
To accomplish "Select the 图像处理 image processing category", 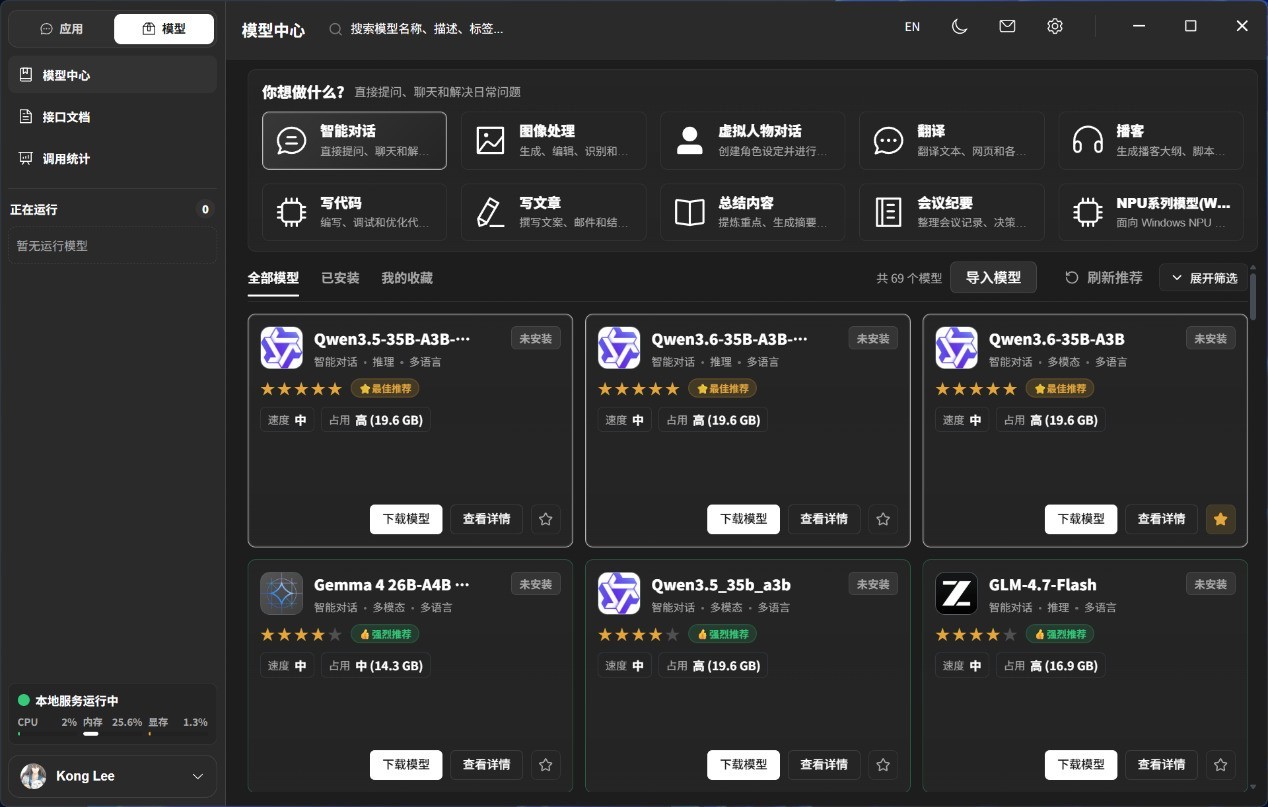I will coord(553,141).
